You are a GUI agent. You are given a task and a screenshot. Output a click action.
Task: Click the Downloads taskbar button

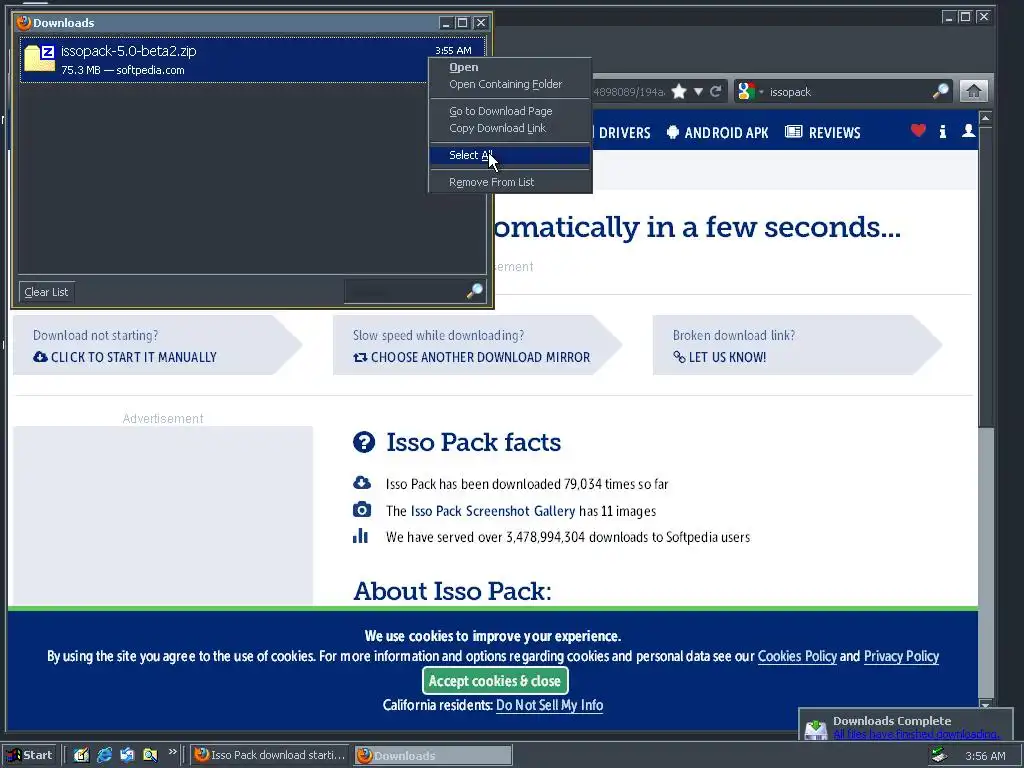[x=434, y=755]
